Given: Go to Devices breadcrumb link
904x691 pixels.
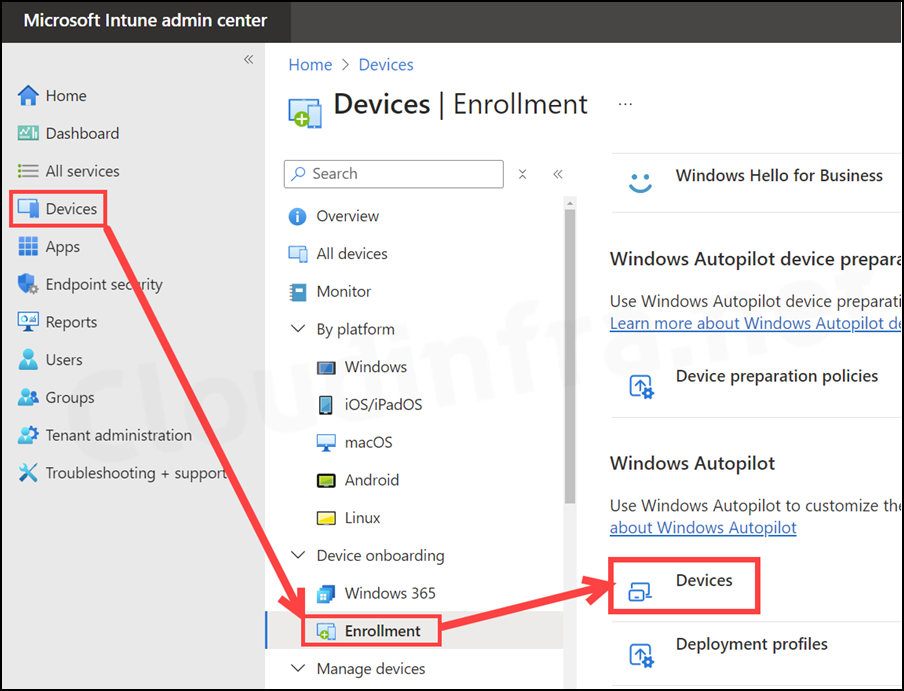Looking at the screenshot, I should [386, 65].
